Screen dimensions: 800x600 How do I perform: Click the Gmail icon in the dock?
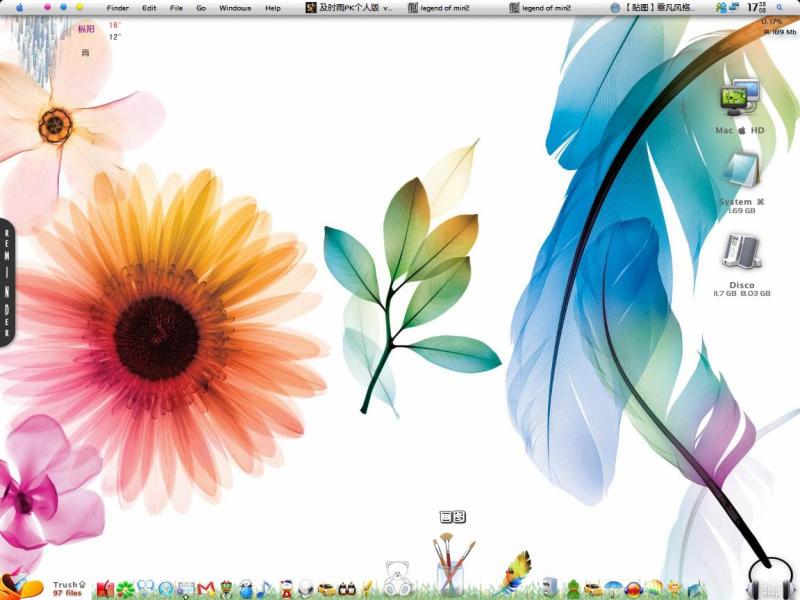pos(207,588)
